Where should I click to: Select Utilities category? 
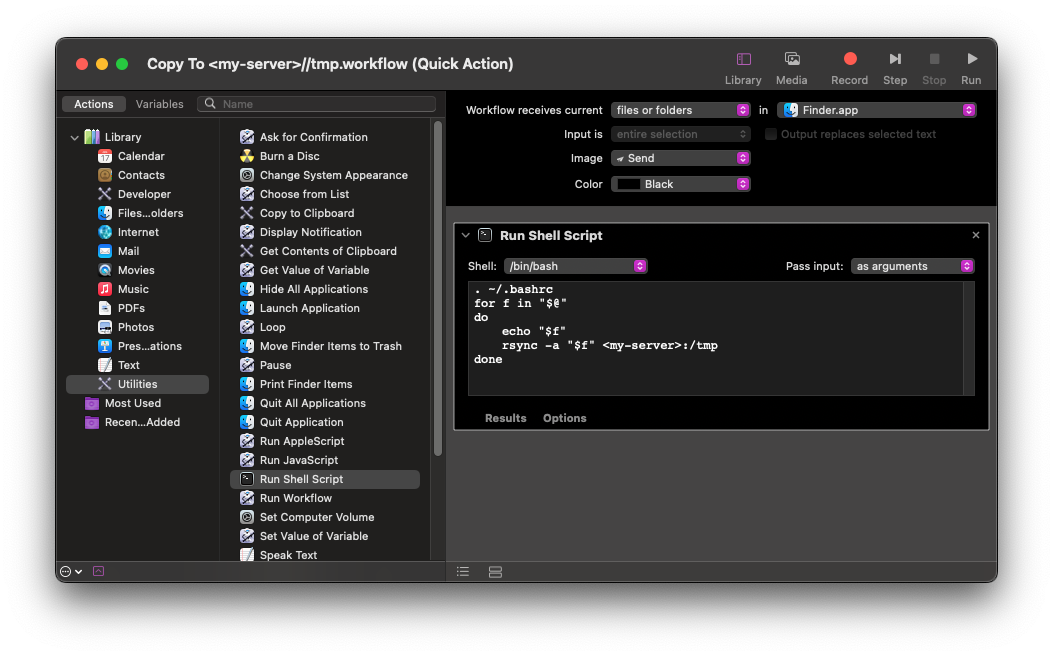coord(138,384)
